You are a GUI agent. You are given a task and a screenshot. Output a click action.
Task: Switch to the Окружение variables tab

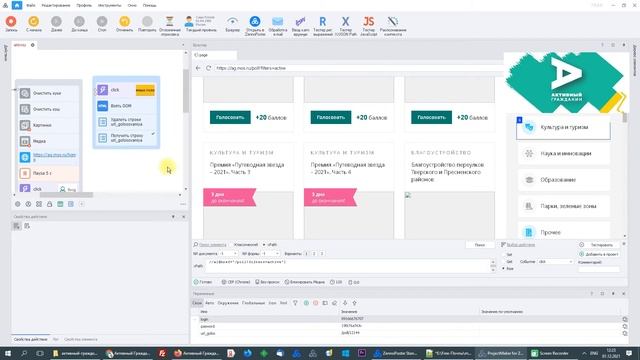pyautogui.click(x=228, y=303)
